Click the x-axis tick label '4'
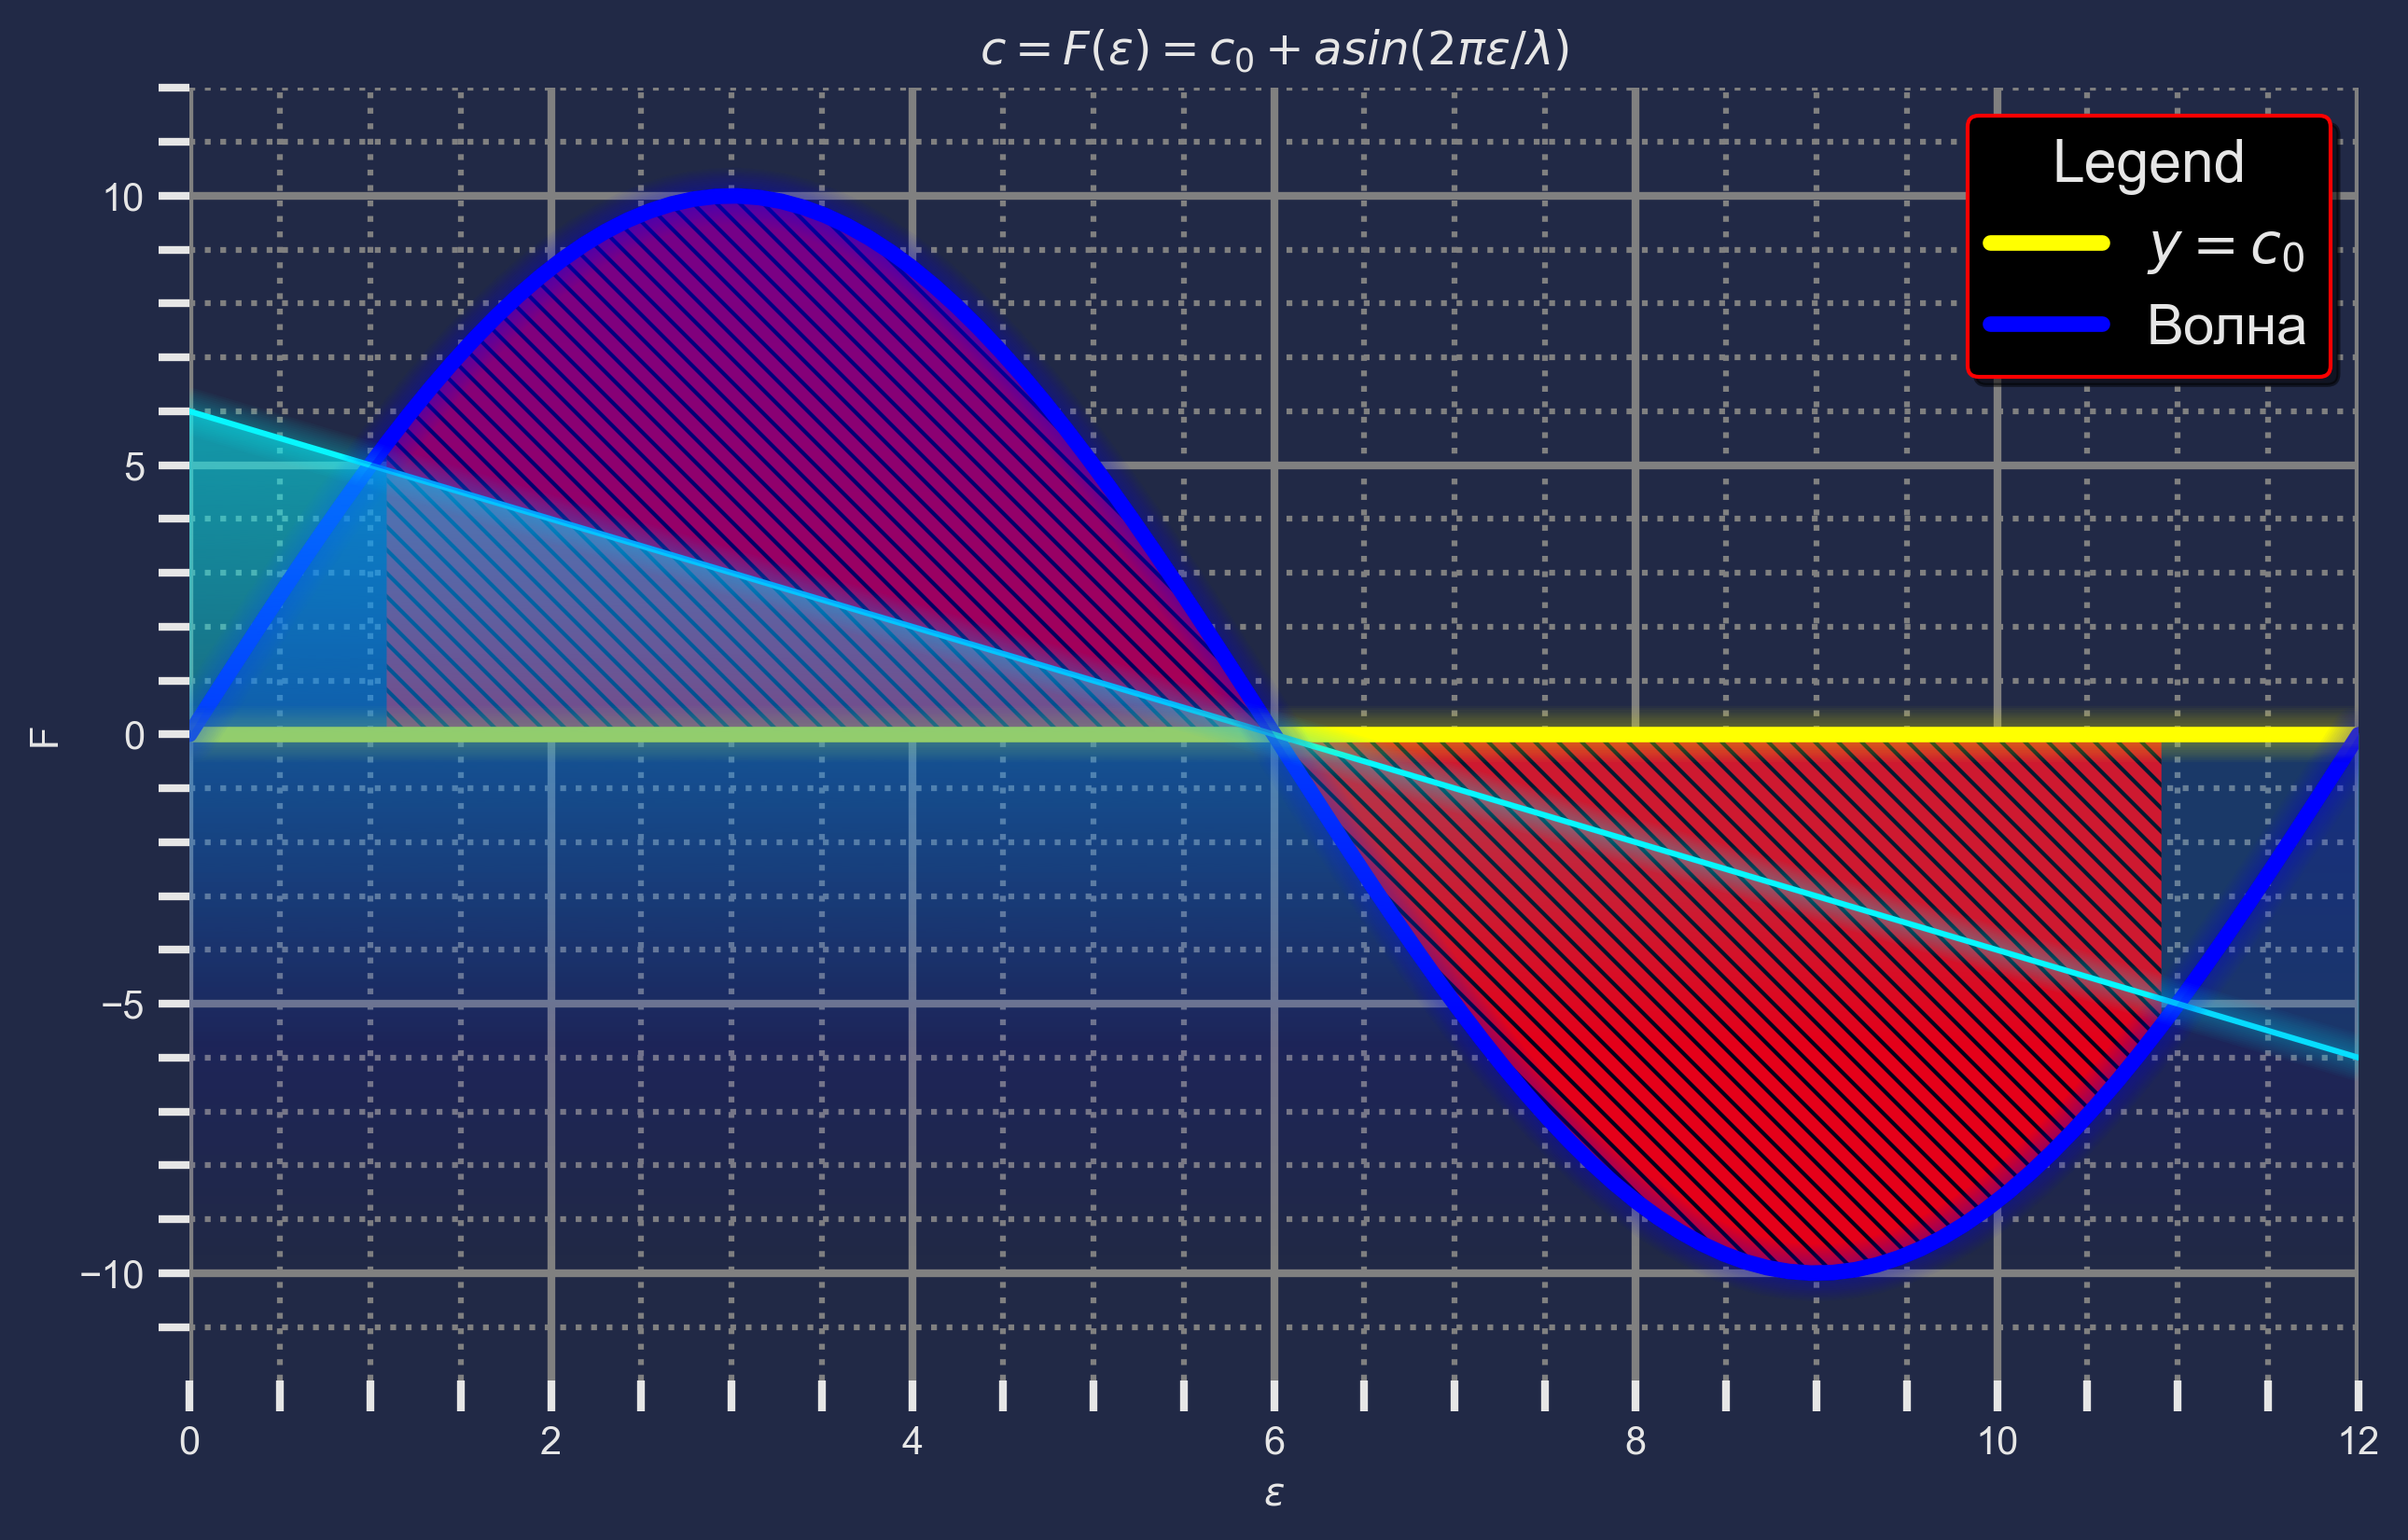This screenshot has height=1540, width=2408. 912,1441
